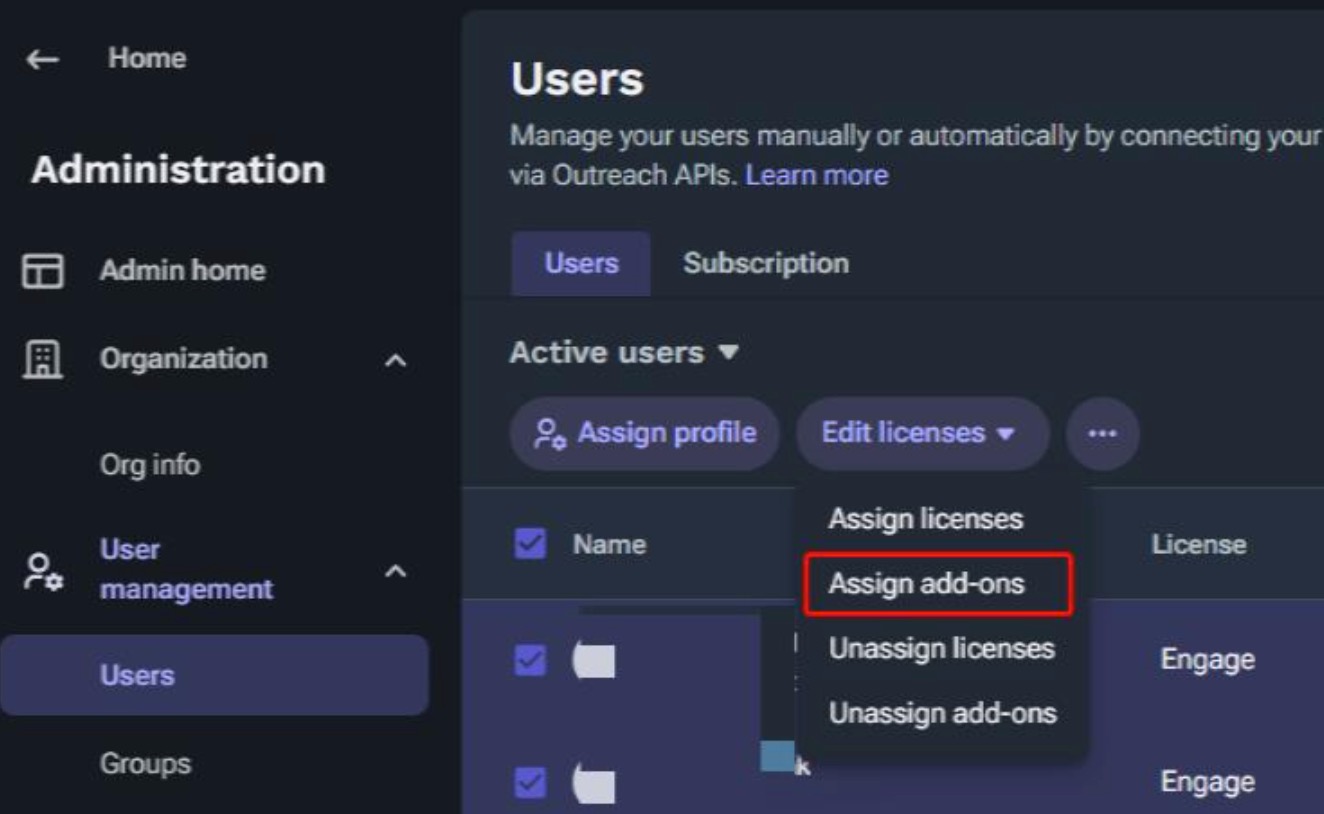Image resolution: width=1324 pixels, height=814 pixels.
Task: Choose Assign licenses from the menu
Action: 925,519
